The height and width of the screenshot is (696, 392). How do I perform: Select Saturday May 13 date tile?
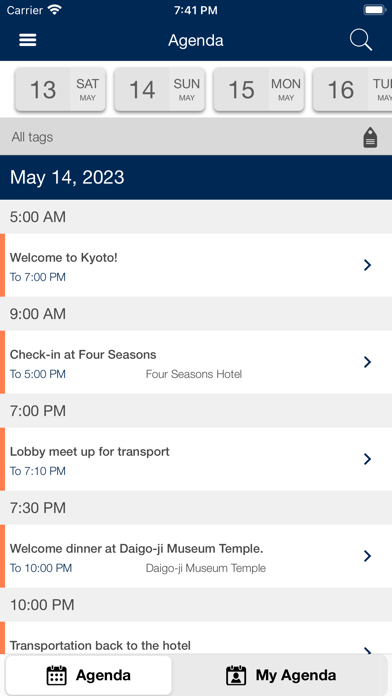pyautogui.click(x=60, y=90)
